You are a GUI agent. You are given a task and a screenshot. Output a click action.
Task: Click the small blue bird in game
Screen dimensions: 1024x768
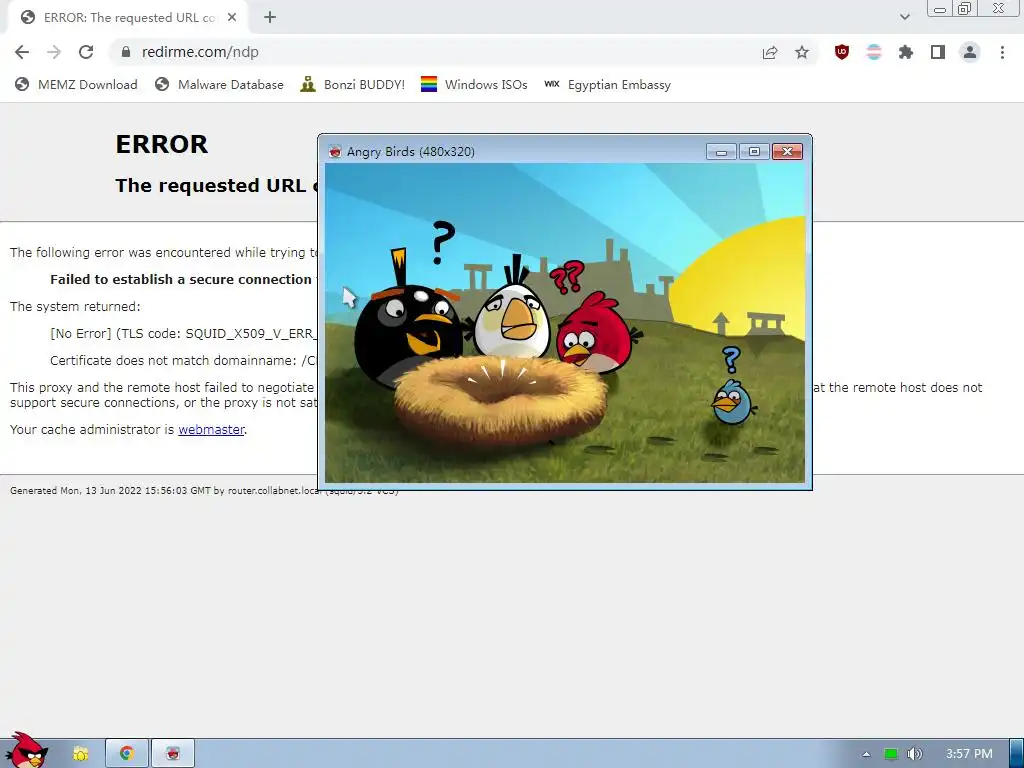point(732,402)
